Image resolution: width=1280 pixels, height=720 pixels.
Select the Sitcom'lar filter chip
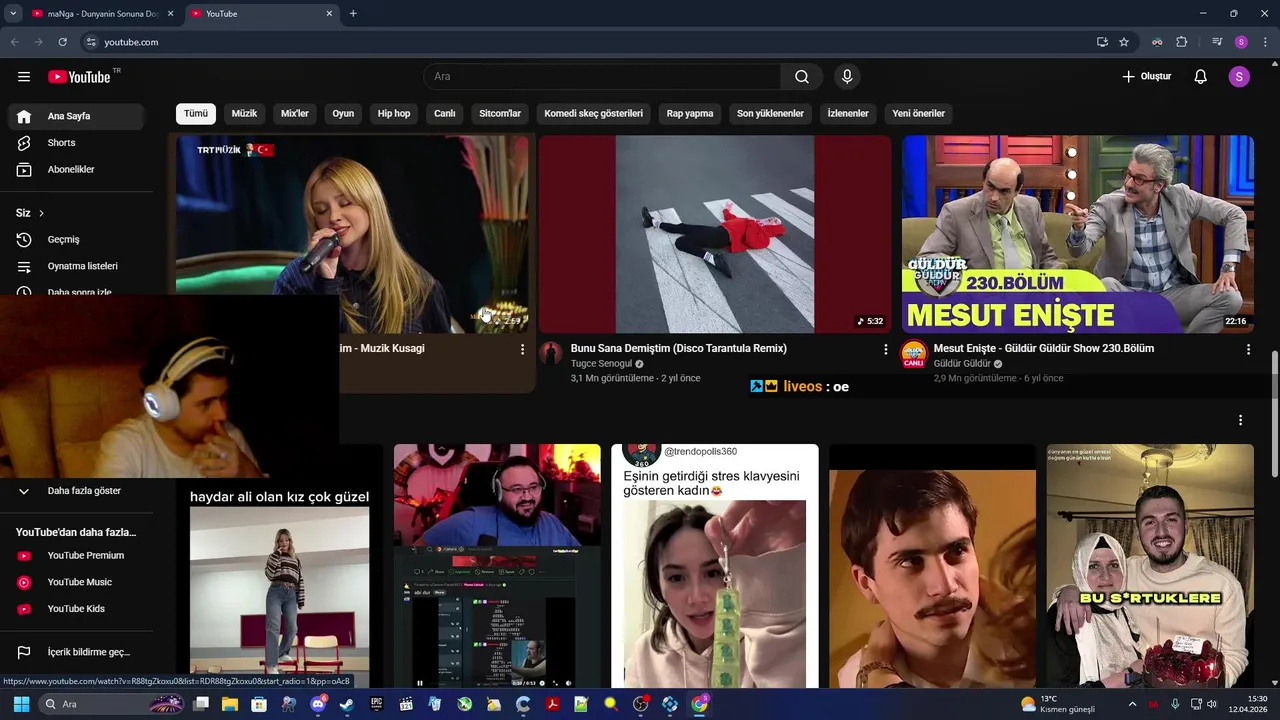click(500, 114)
